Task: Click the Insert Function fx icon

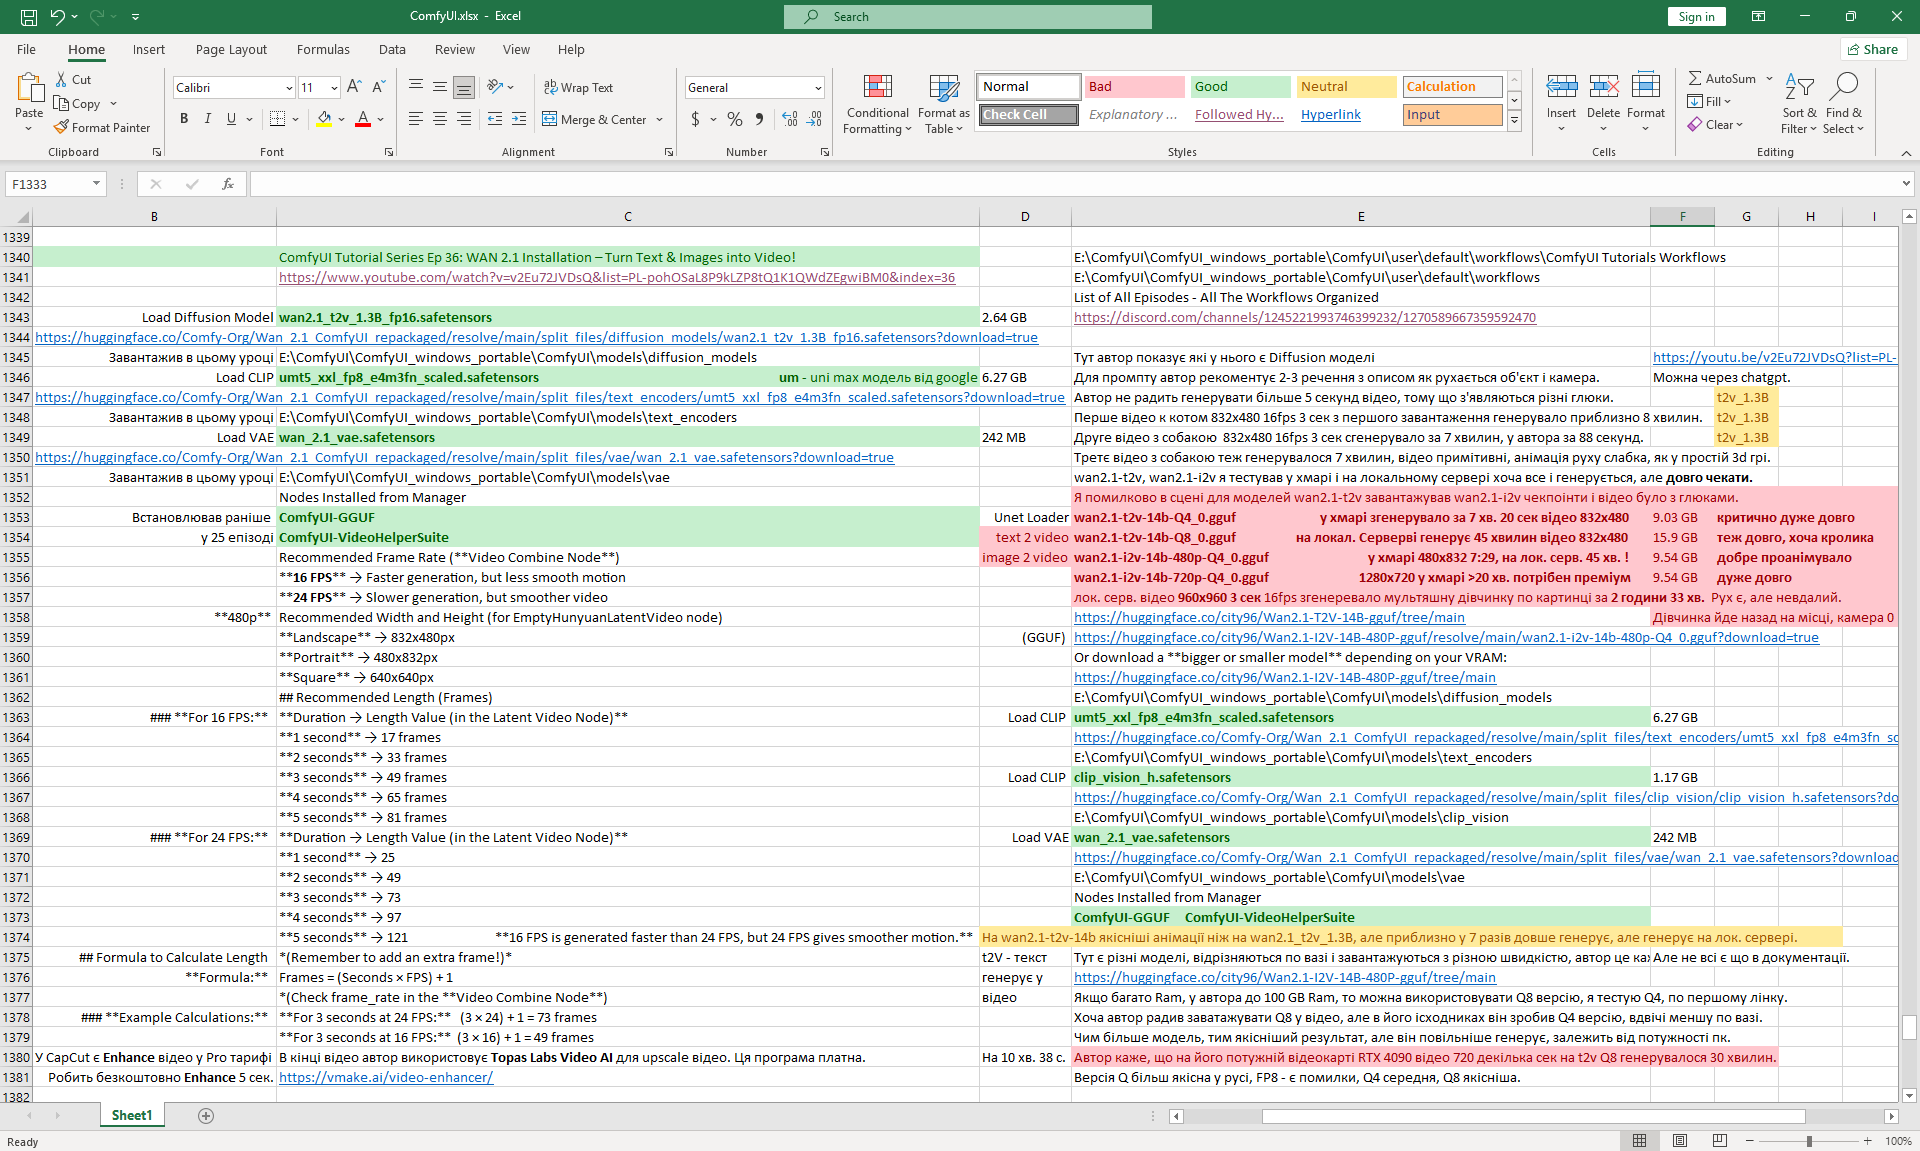Action: point(228,184)
